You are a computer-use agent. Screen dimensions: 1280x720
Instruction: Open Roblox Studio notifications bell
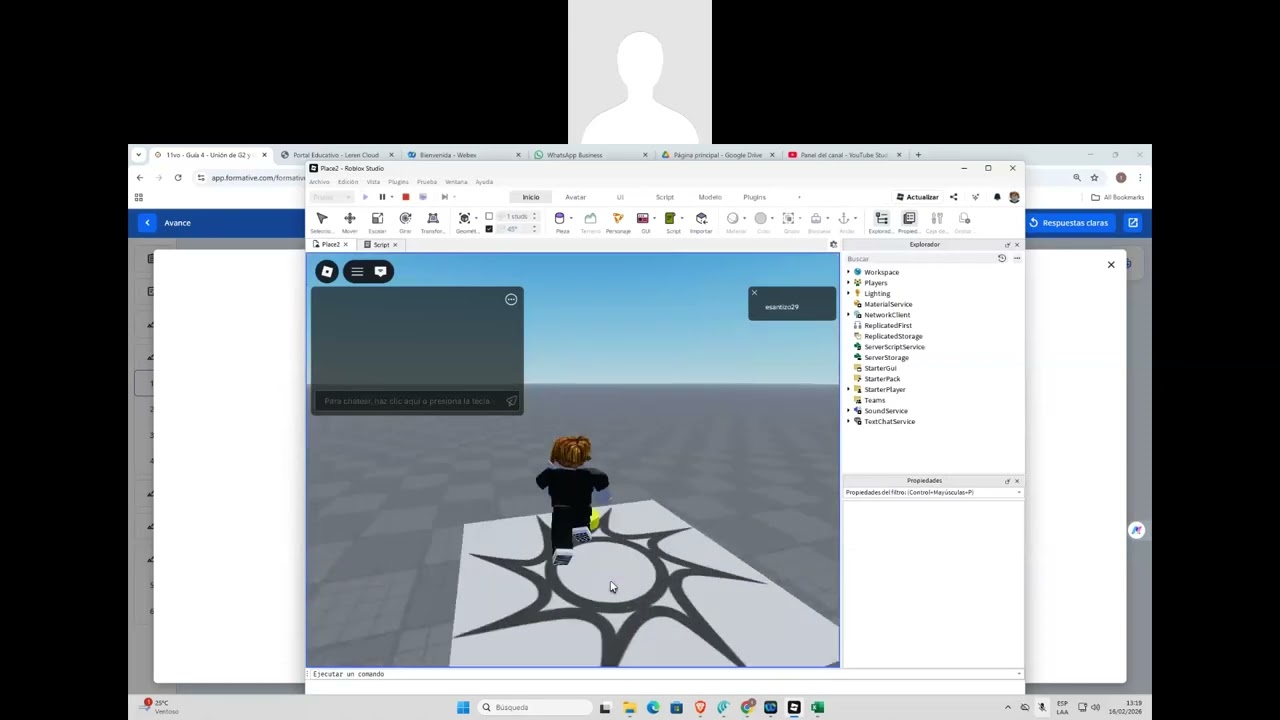click(997, 197)
